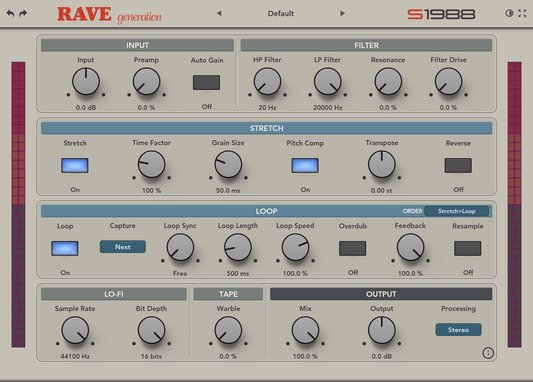Click the Capture Next button
This screenshot has height=382, width=533.
click(x=123, y=247)
